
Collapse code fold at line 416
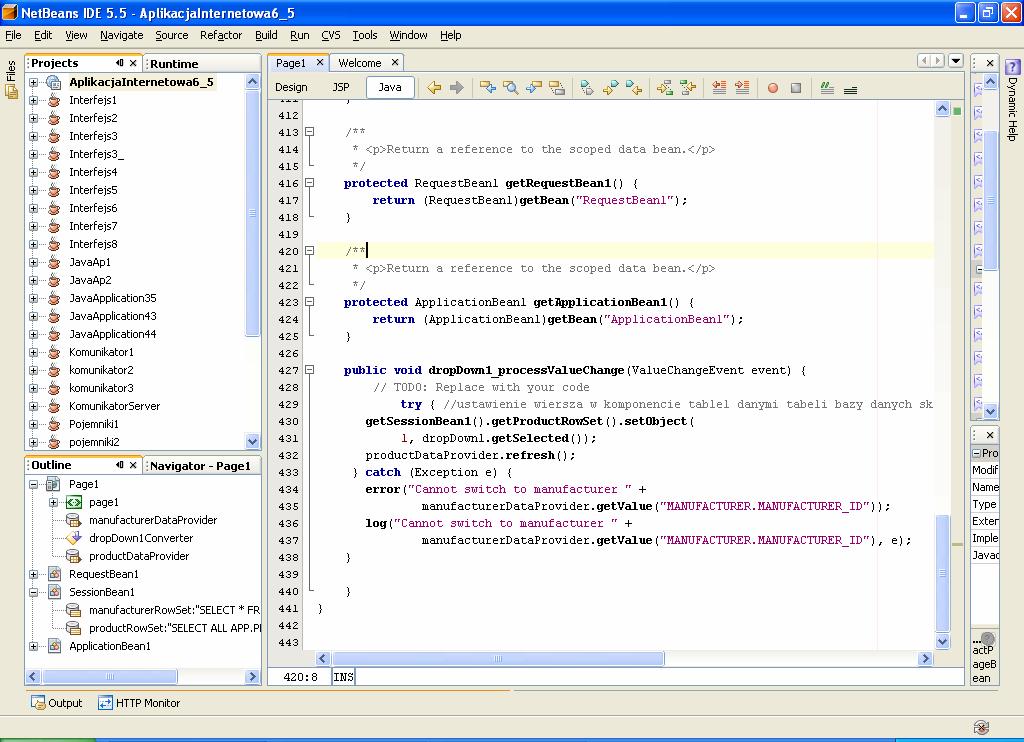[x=310, y=182]
